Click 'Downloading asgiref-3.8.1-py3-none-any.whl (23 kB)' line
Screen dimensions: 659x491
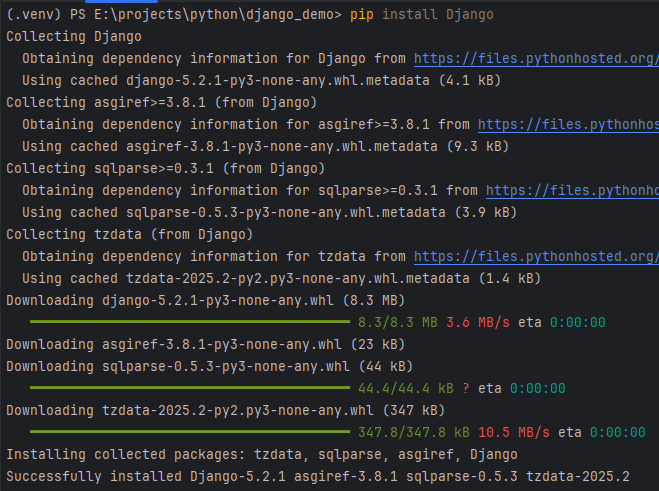(x=206, y=344)
